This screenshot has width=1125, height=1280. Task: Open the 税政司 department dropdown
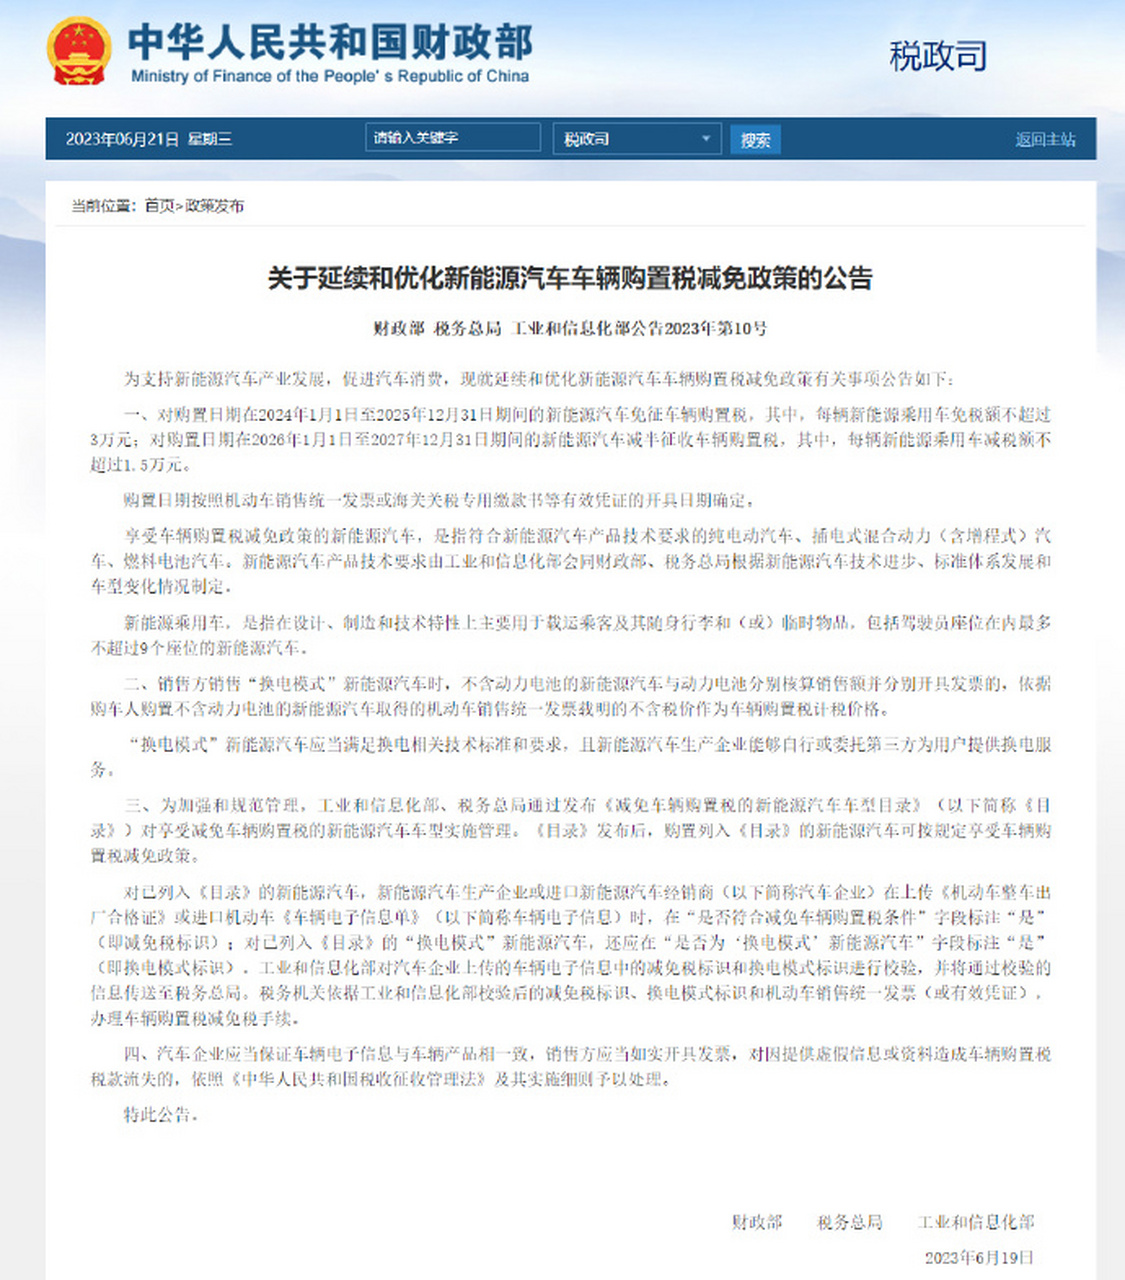pyautogui.click(x=636, y=139)
